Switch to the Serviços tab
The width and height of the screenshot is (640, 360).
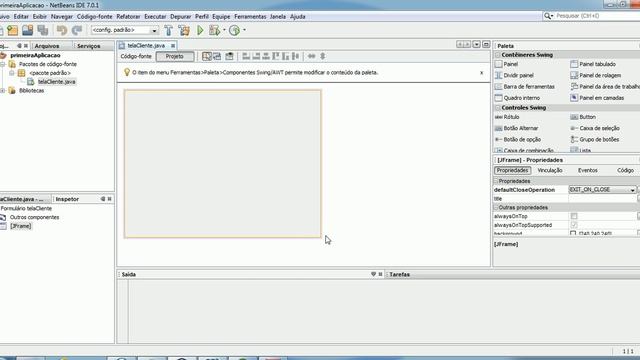click(x=89, y=46)
